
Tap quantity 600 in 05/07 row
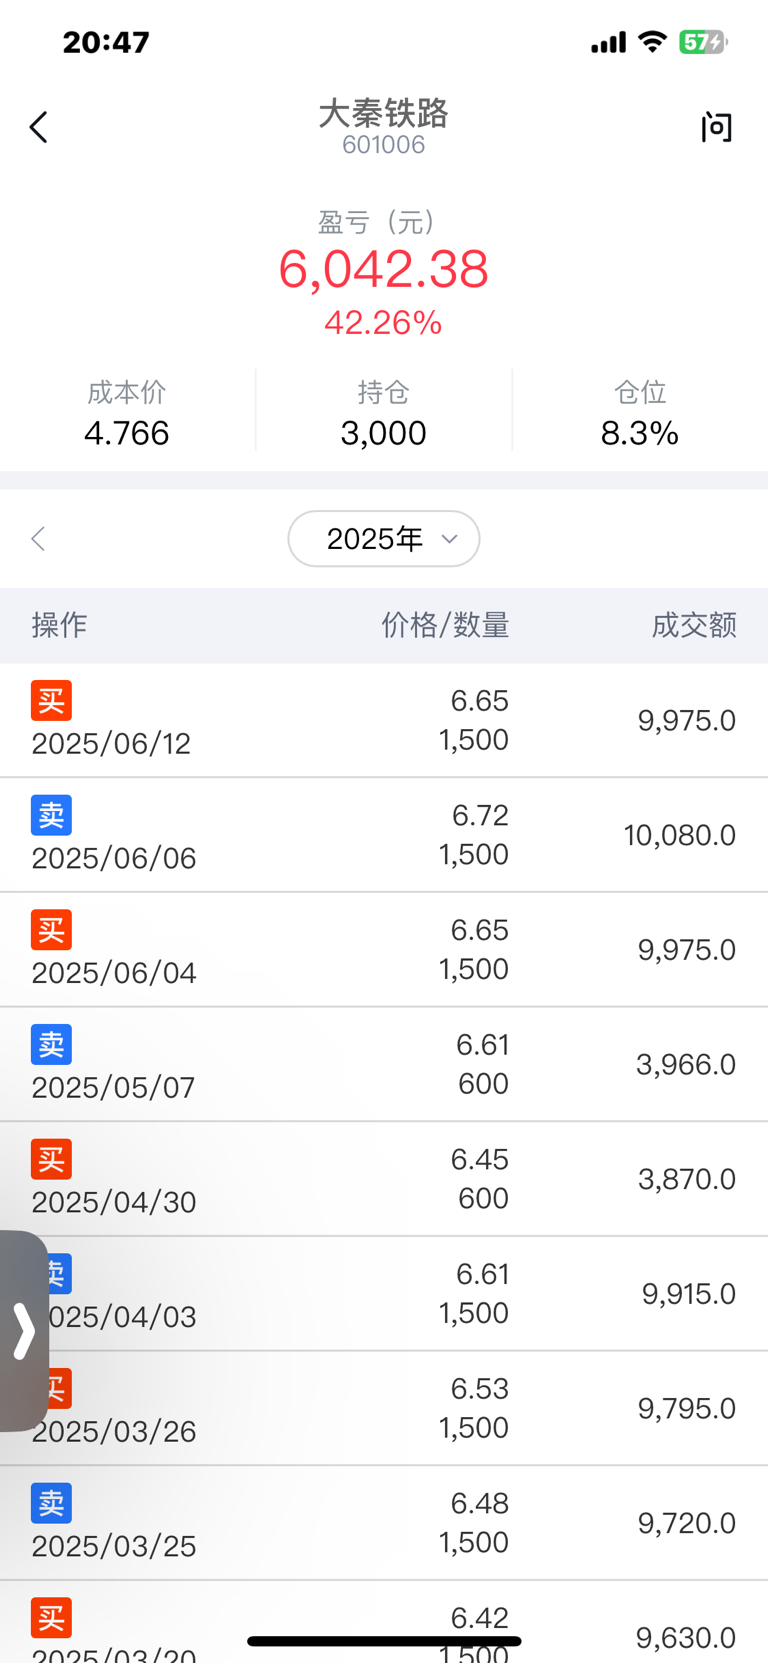(x=483, y=1083)
